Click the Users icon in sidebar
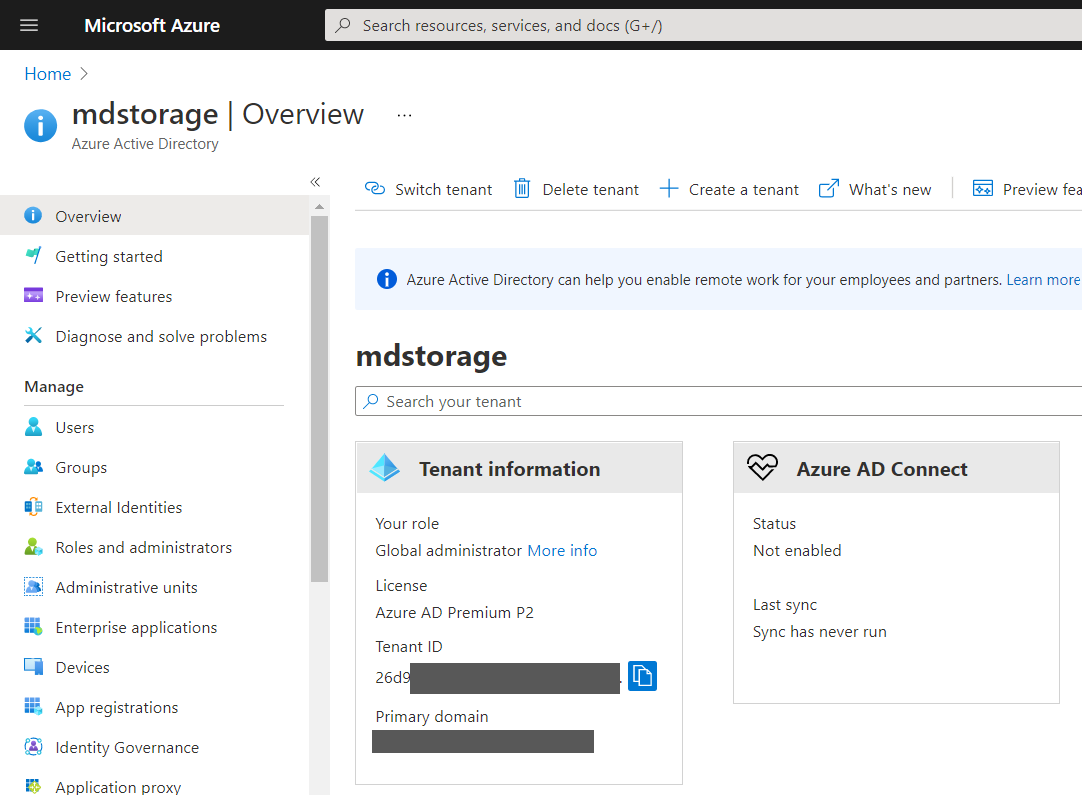 tap(33, 426)
